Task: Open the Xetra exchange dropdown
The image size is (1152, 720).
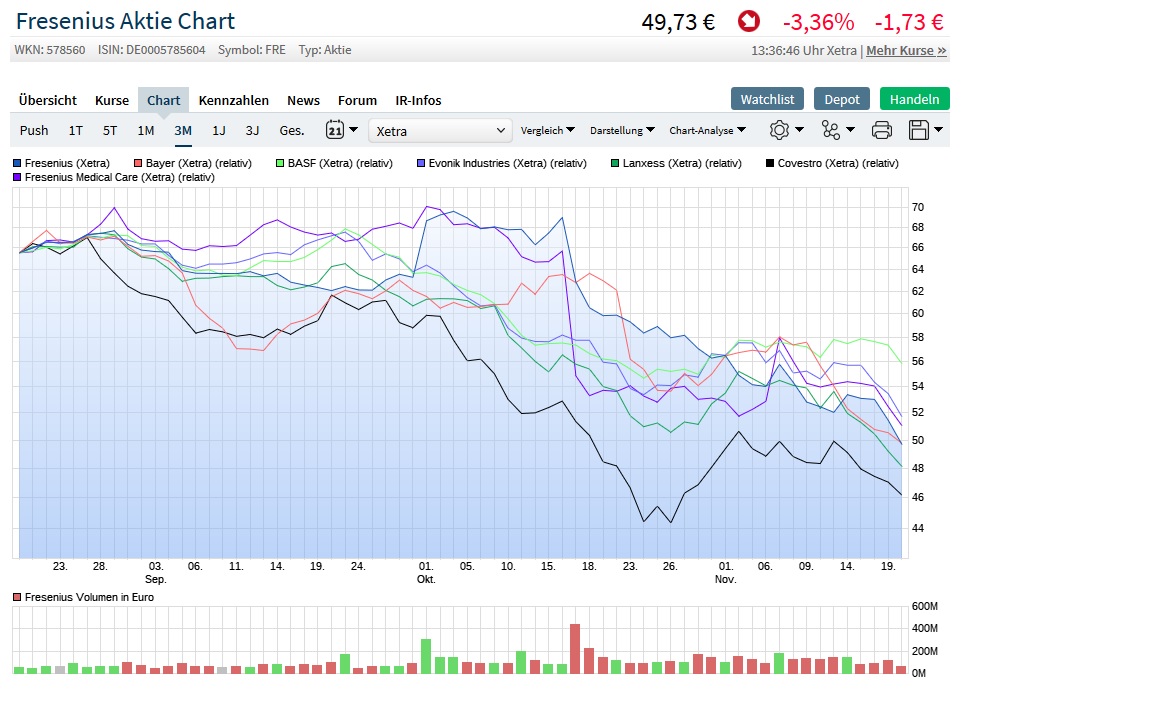Action: 441,130
